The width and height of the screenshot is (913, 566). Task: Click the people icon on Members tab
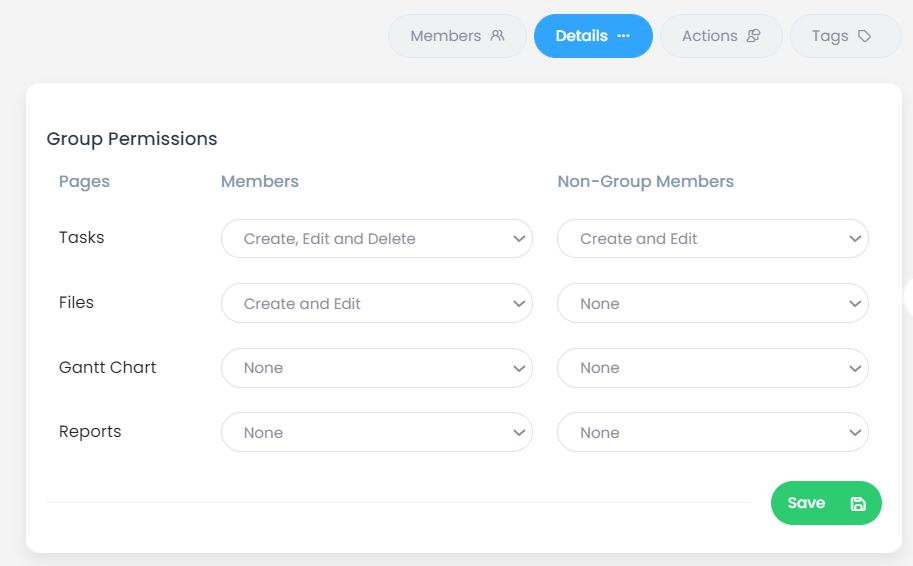click(497, 36)
